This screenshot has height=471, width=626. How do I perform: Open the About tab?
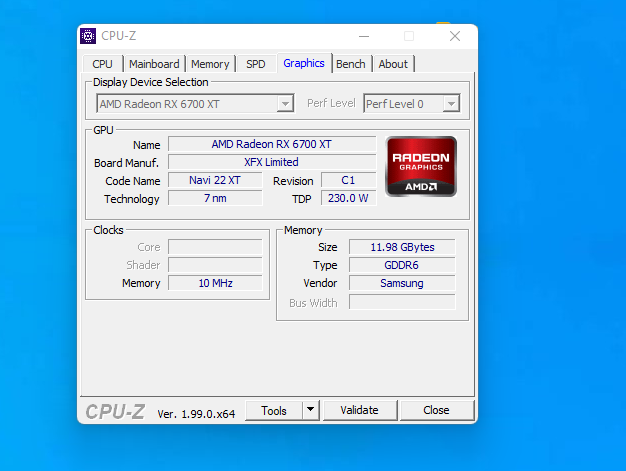click(x=393, y=64)
